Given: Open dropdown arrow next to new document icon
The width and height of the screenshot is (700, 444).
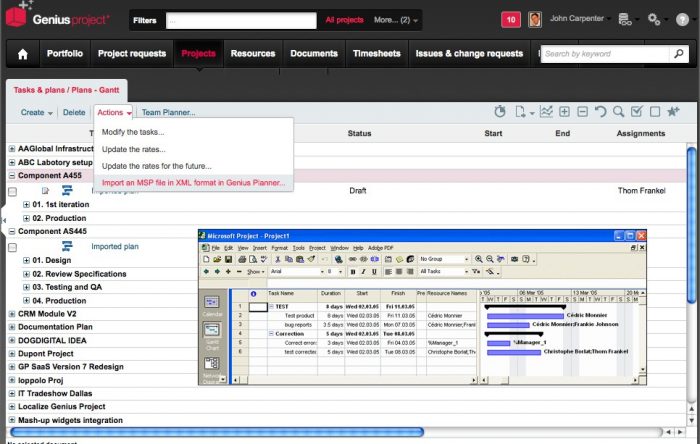Looking at the screenshot, I should (532, 113).
